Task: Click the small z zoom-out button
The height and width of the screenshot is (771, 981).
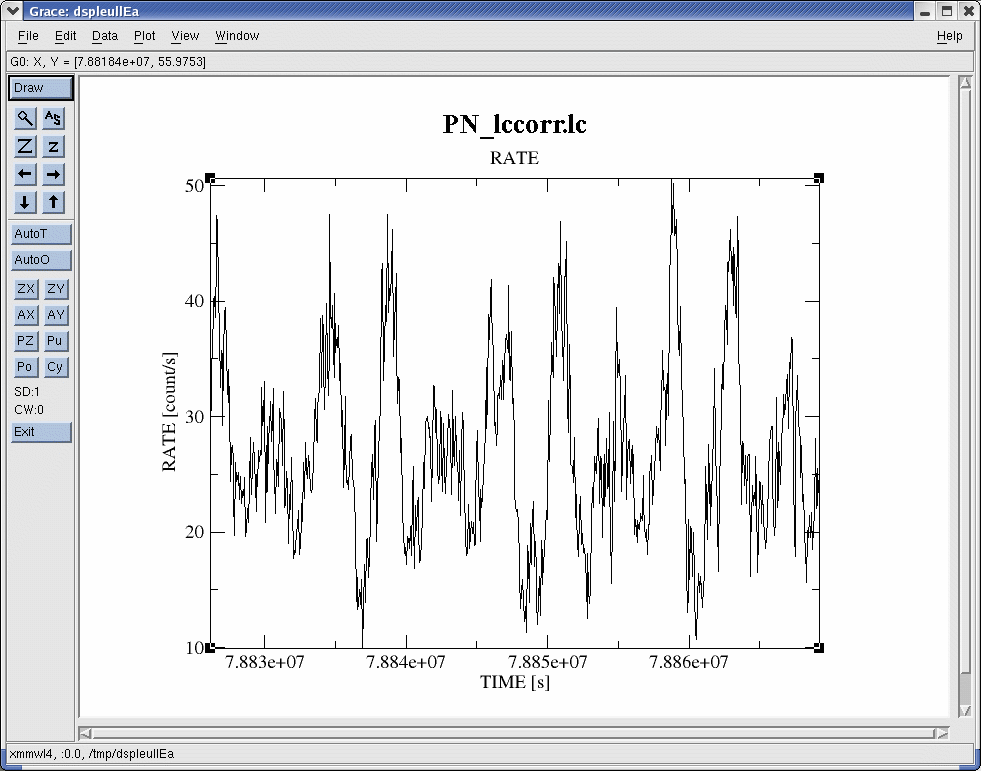Action: point(54,146)
